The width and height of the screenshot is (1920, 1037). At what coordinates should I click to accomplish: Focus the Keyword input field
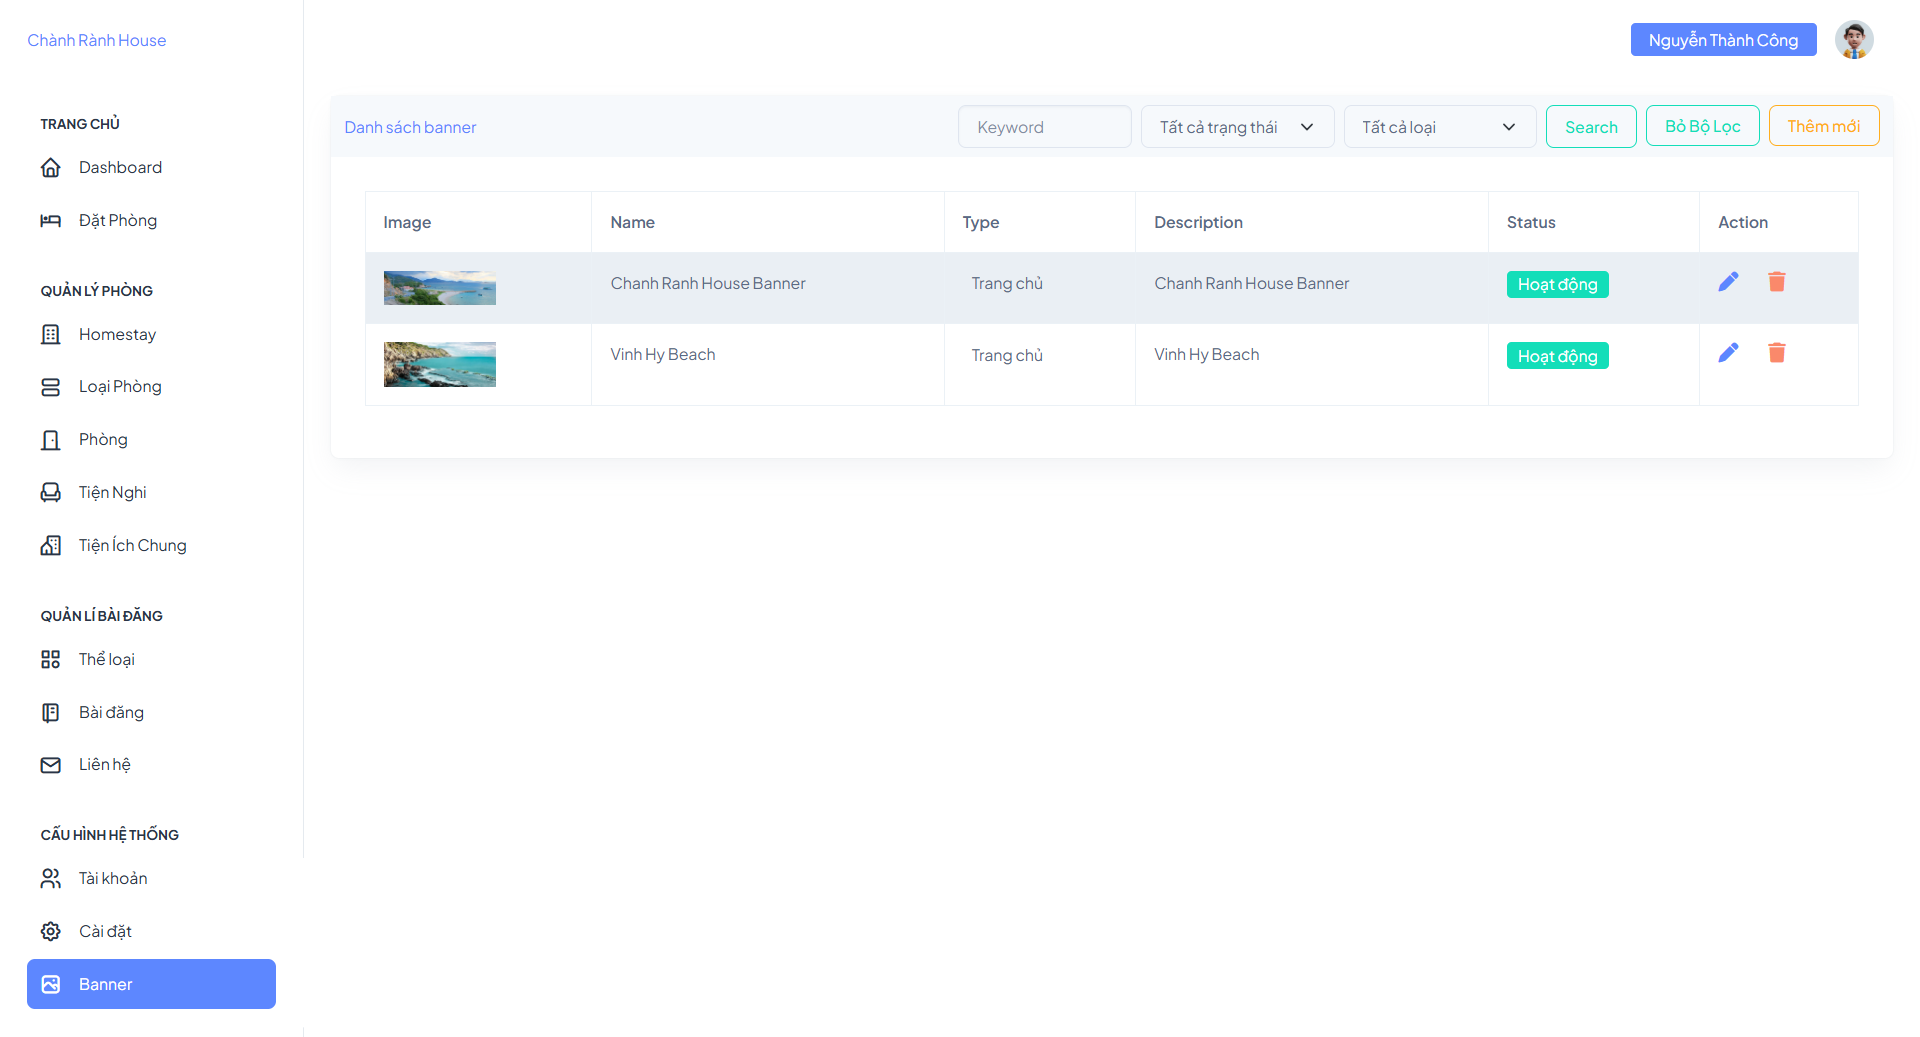pos(1044,127)
